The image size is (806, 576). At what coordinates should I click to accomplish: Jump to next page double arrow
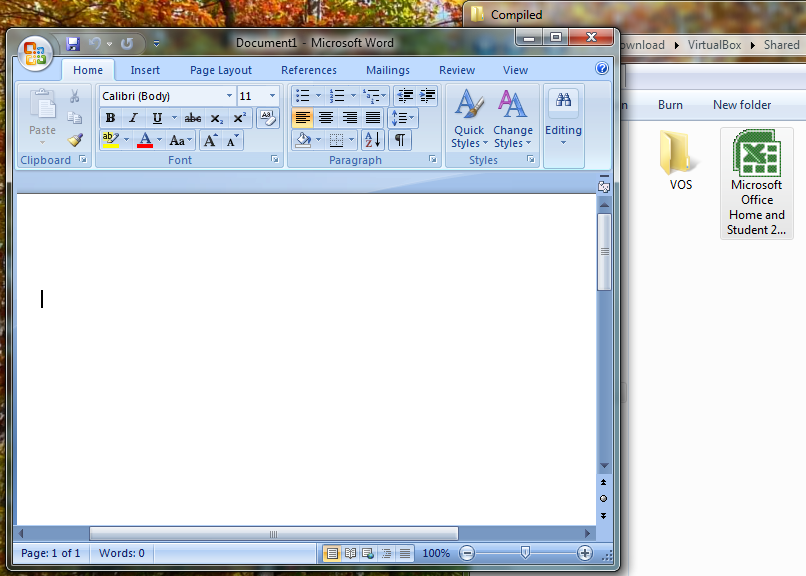603,515
